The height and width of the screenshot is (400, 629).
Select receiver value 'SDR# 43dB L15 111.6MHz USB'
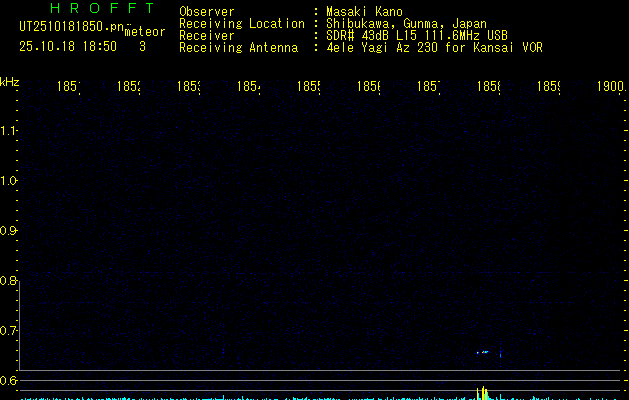tap(417, 36)
